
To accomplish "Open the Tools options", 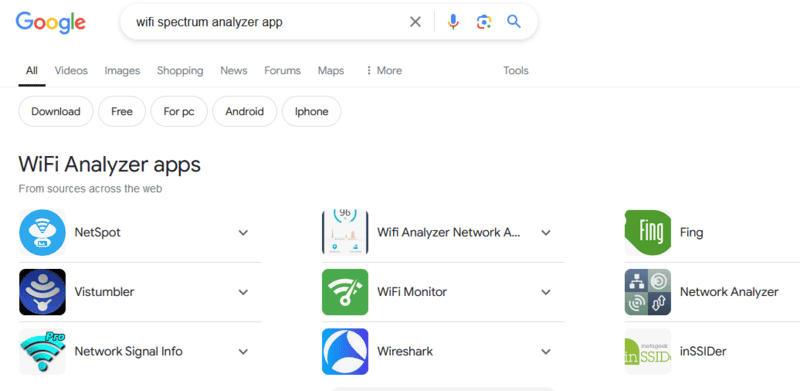I will pyautogui.click(x=516, y=70).
